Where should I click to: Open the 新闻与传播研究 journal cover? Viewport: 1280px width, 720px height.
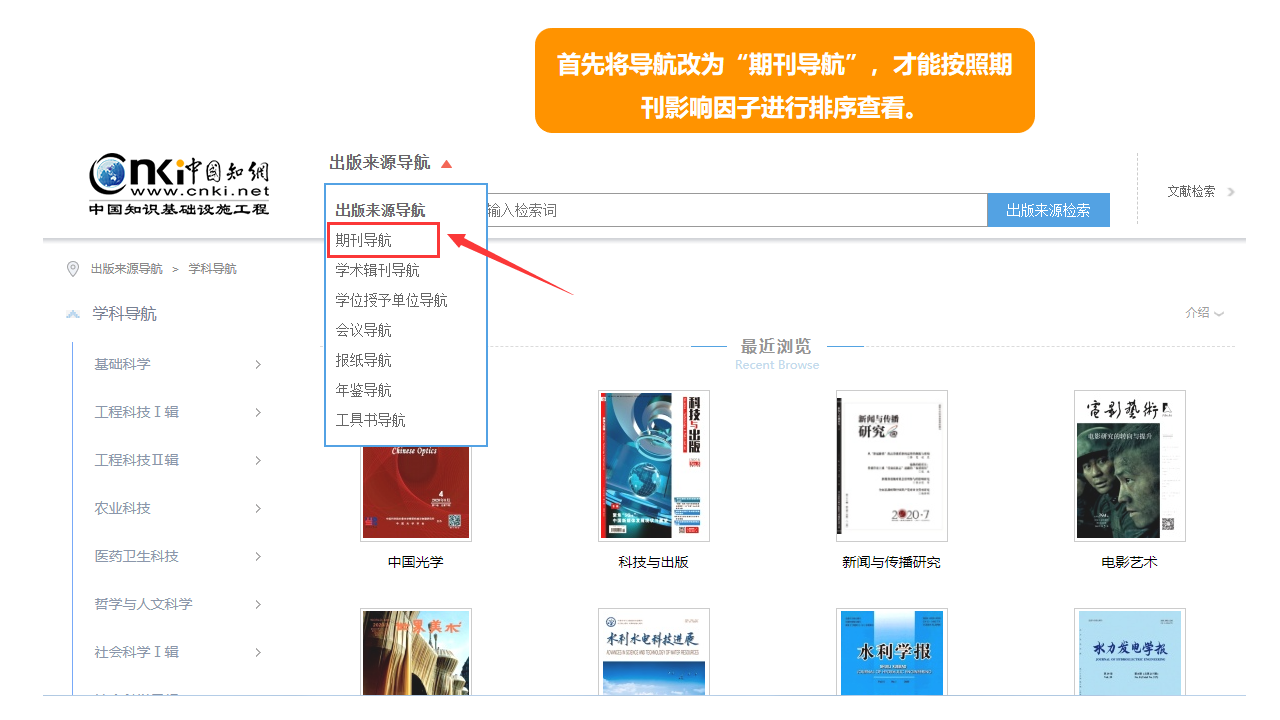click(x=892, y=466)
